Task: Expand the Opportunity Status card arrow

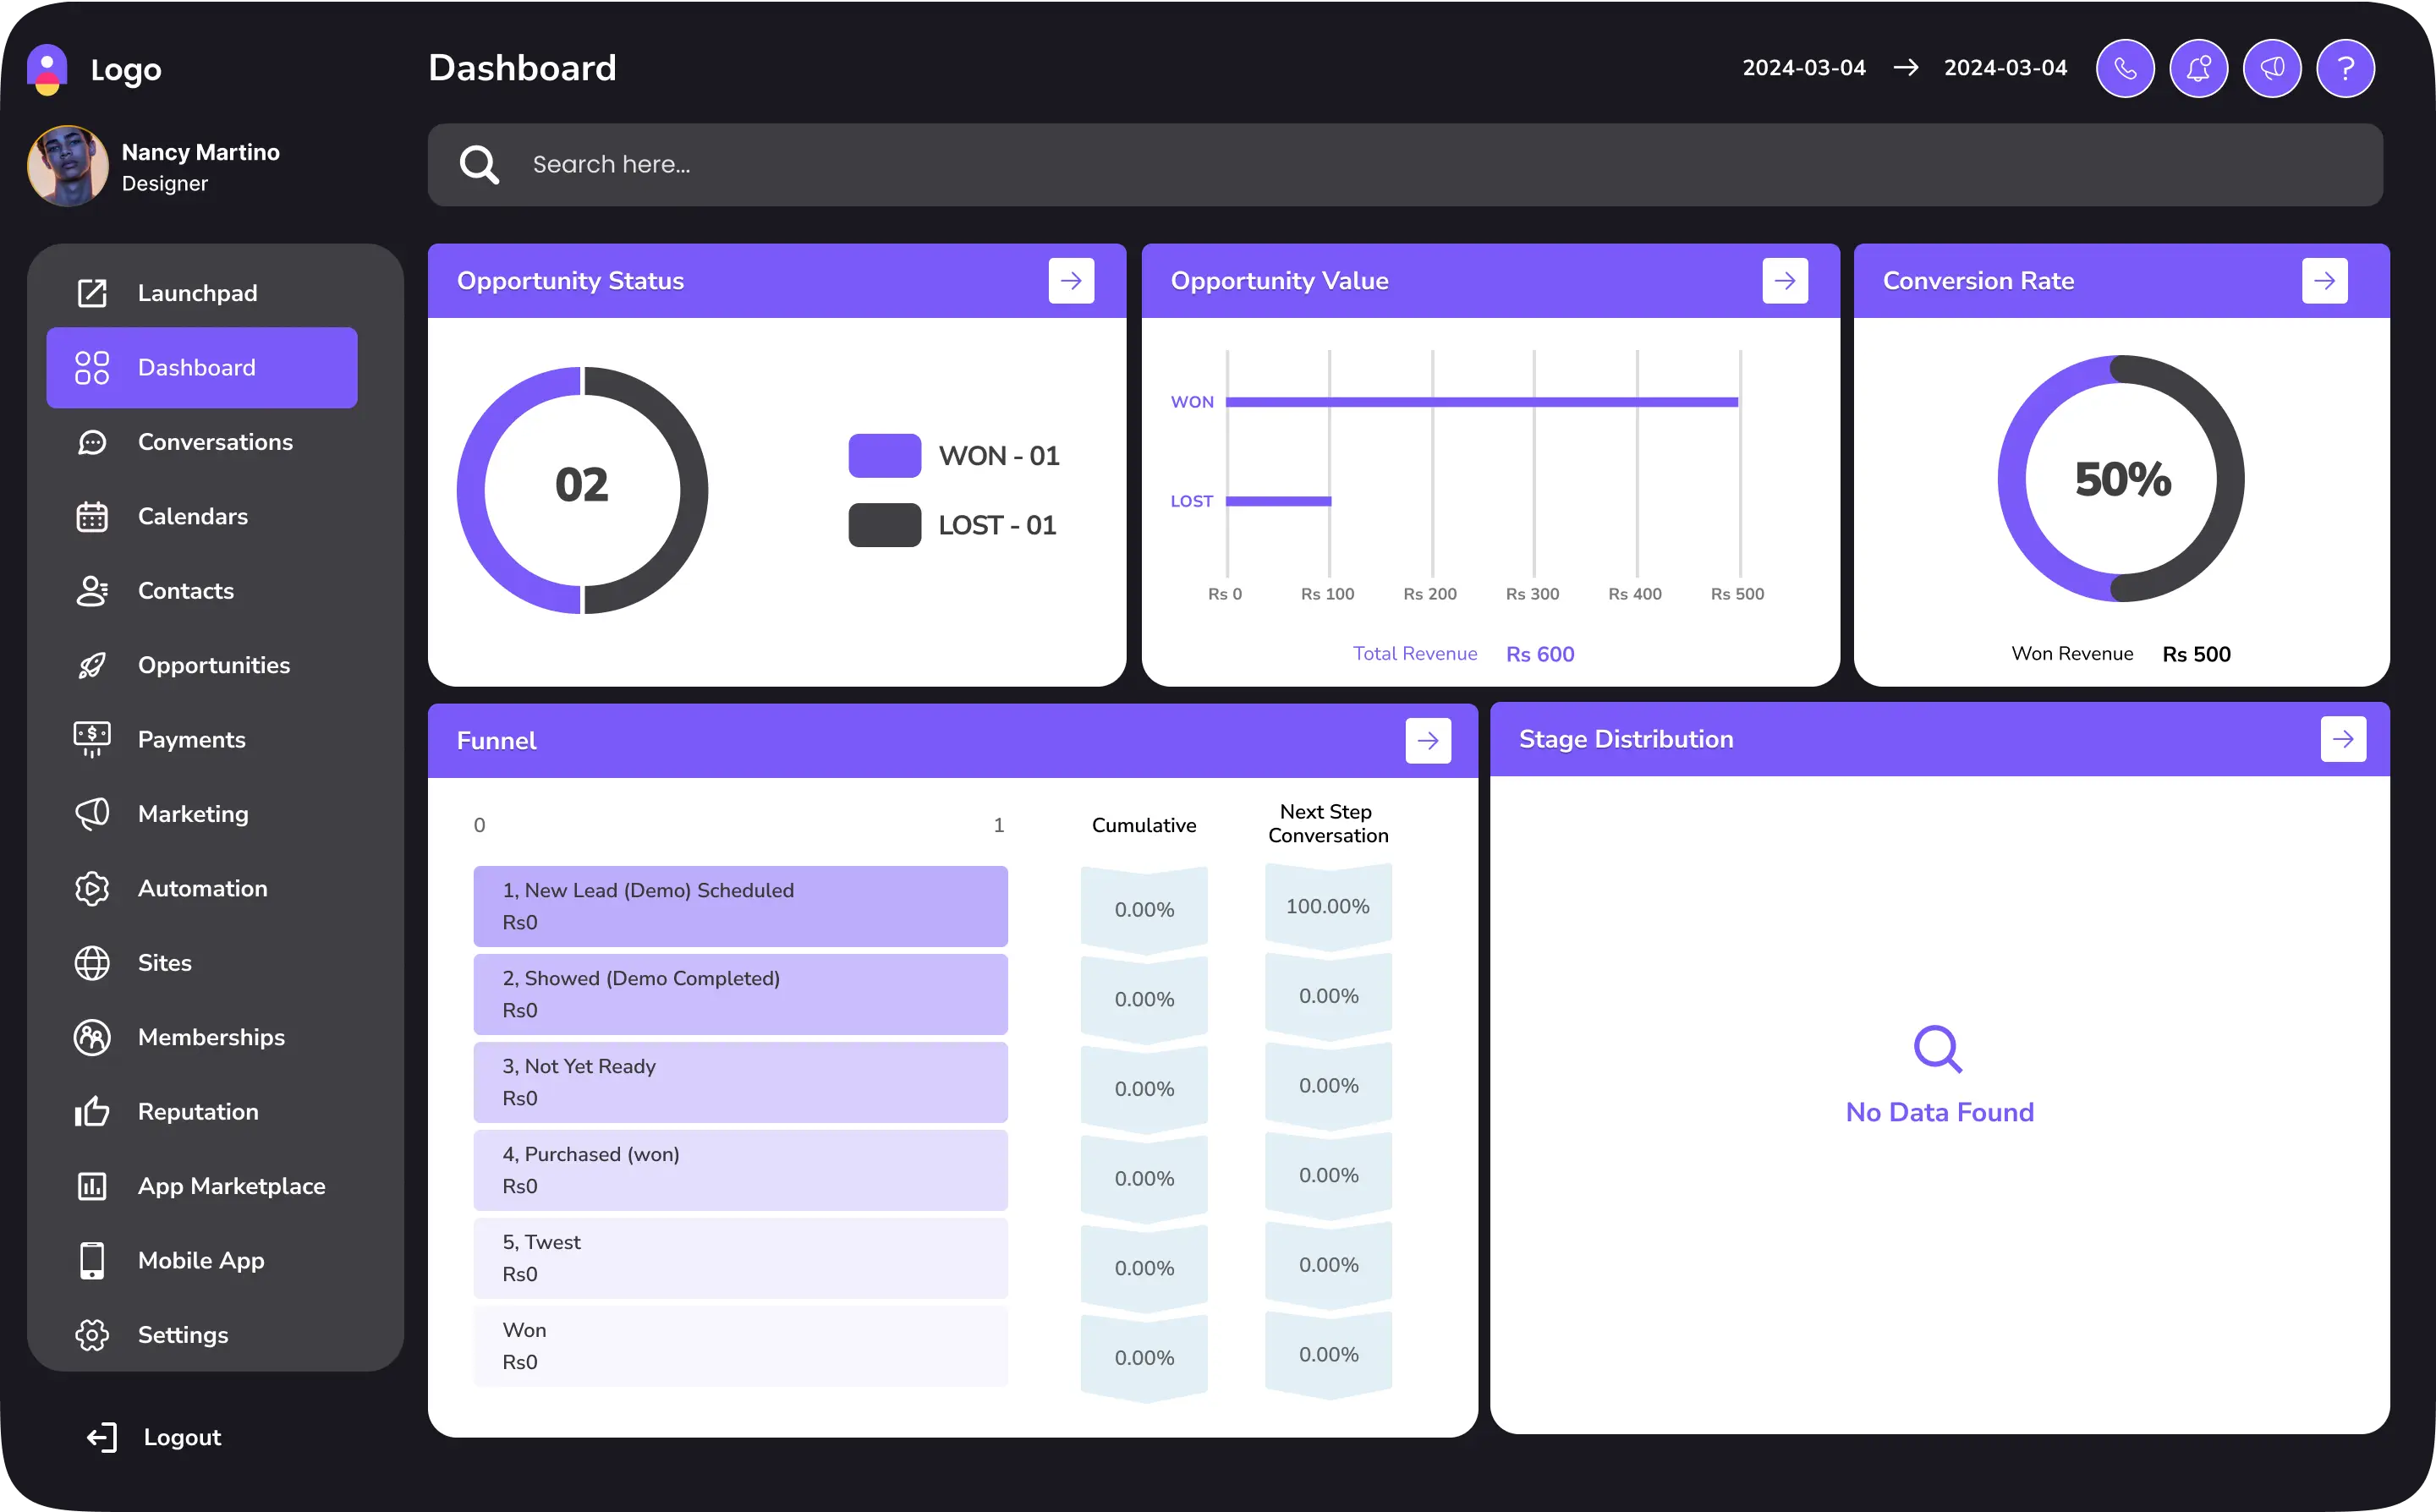Action: (x=1071, y=281)
